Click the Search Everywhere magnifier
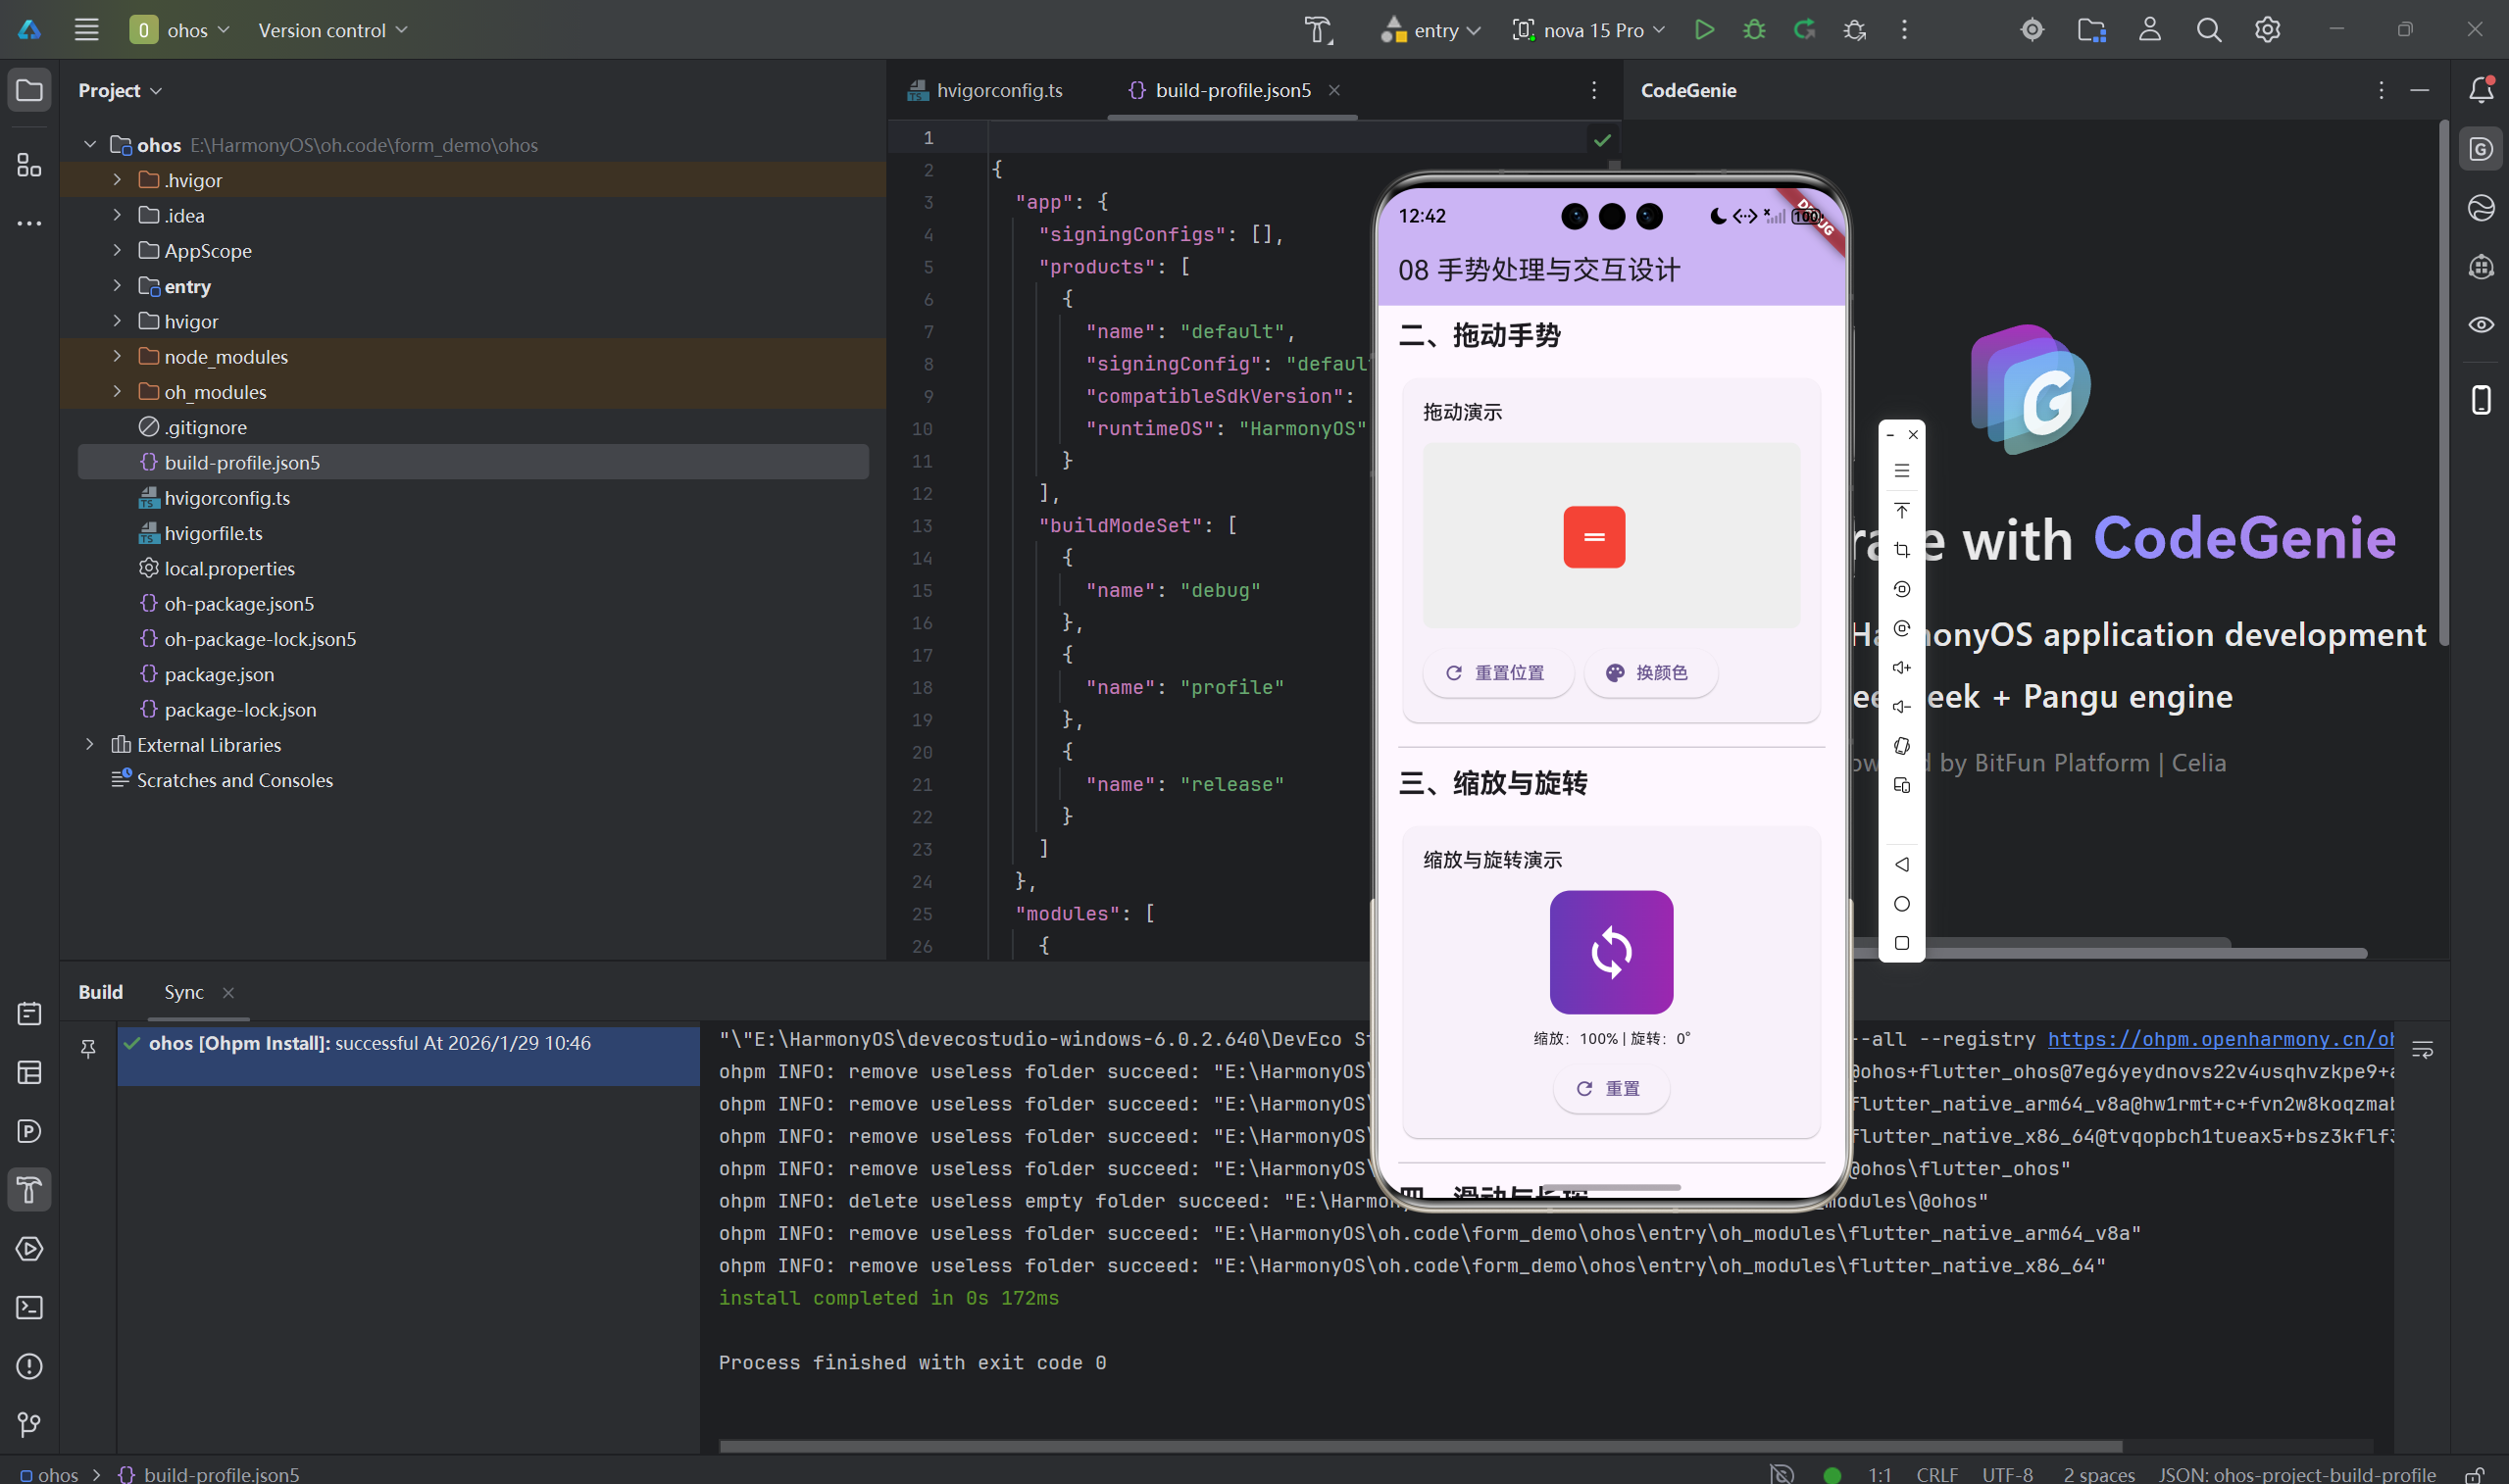Viewport: 2509px width, 1484px height. point(2208,30)
